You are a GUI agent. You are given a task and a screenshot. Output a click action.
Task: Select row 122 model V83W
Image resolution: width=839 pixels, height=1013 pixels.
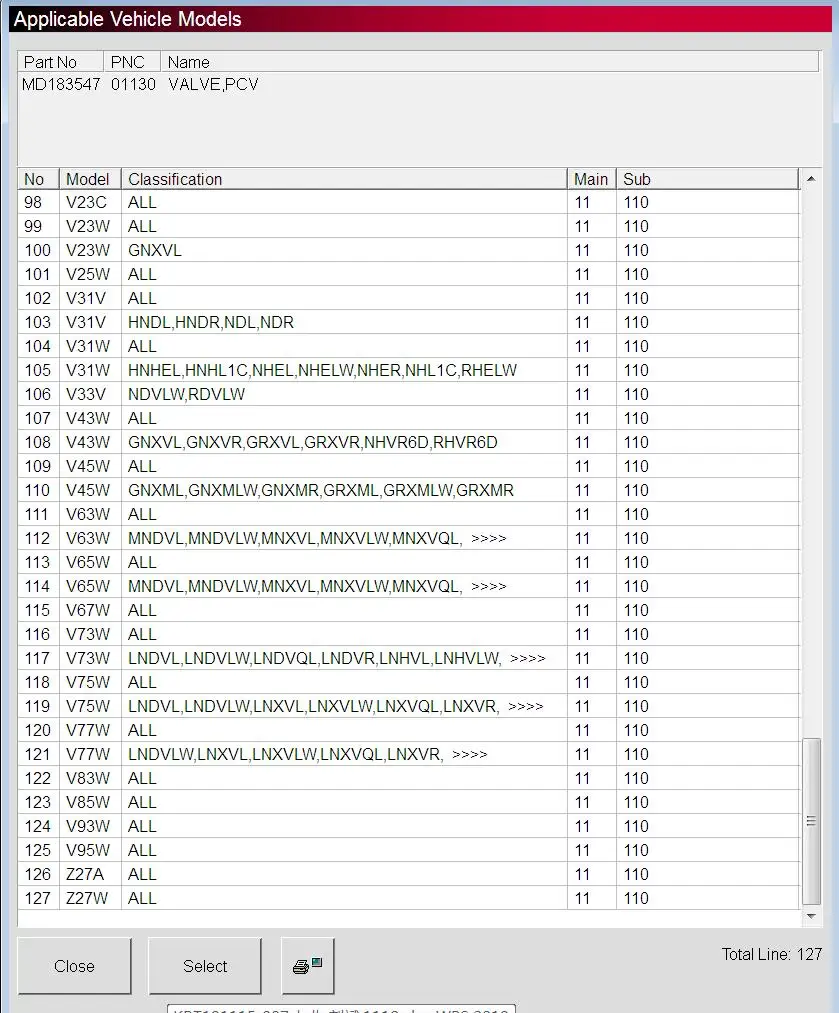(408, 778)
